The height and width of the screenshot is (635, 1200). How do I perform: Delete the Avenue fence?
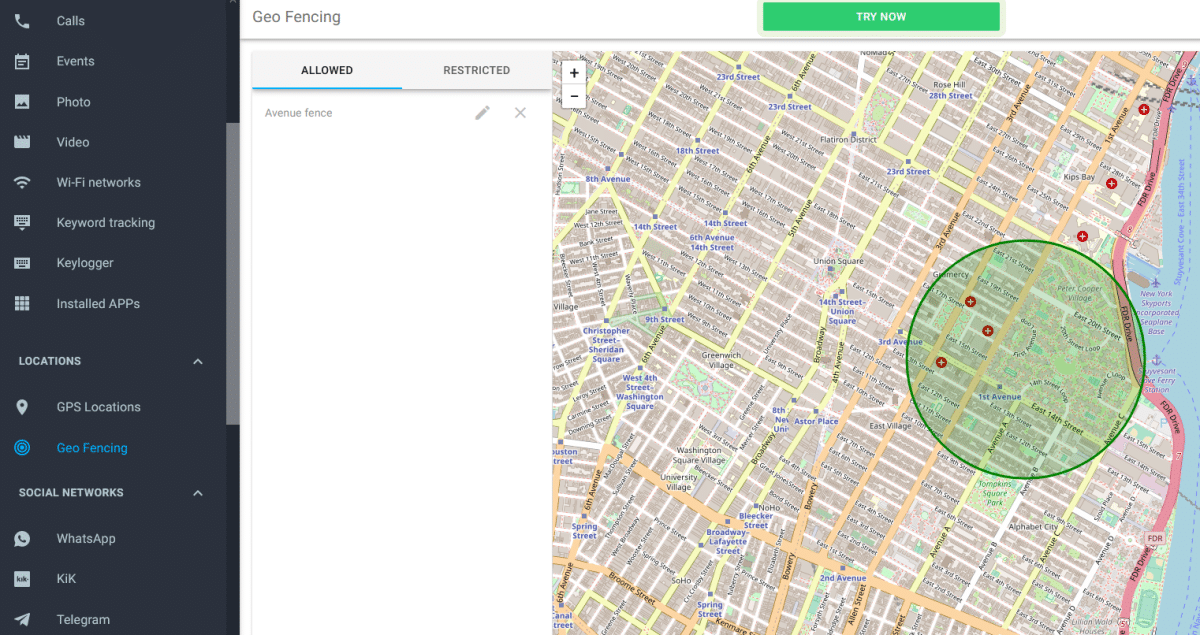(520, 113)
